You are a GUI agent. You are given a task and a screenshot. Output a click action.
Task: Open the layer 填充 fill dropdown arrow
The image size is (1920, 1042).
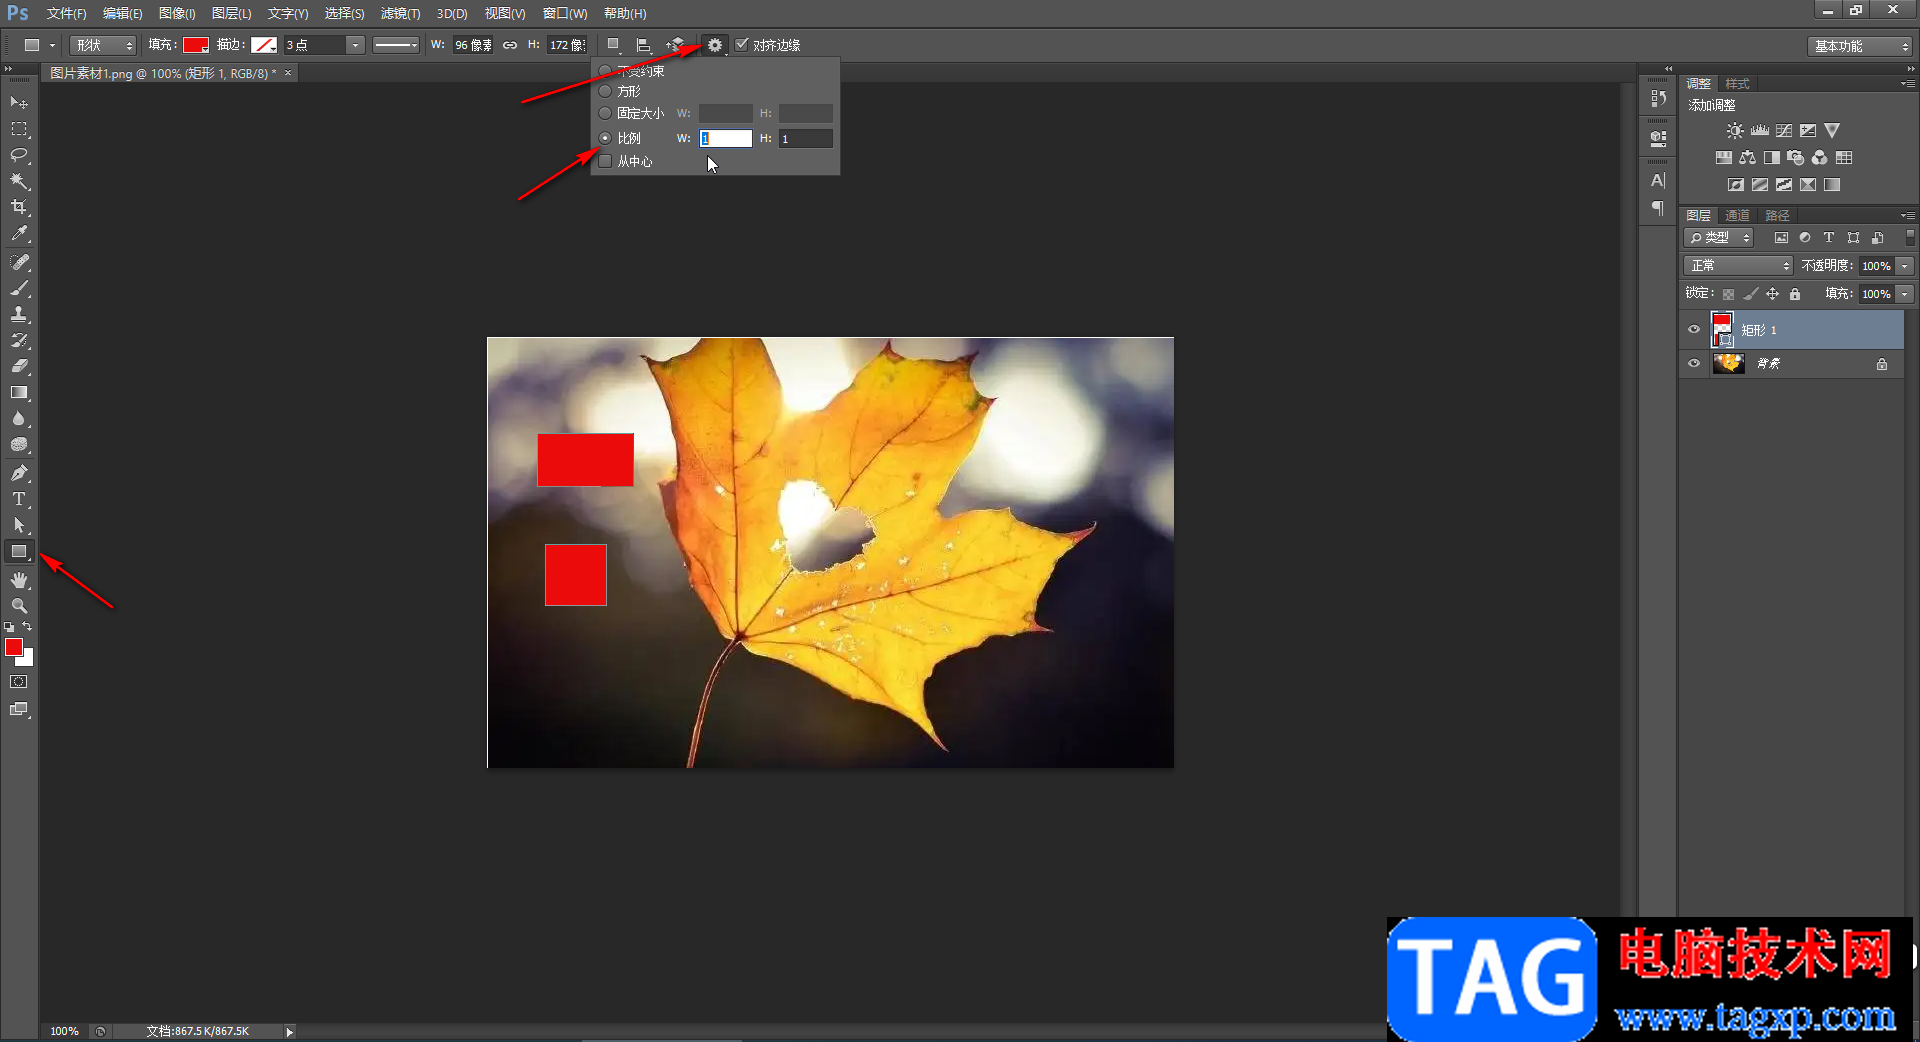click(1905, 294)
